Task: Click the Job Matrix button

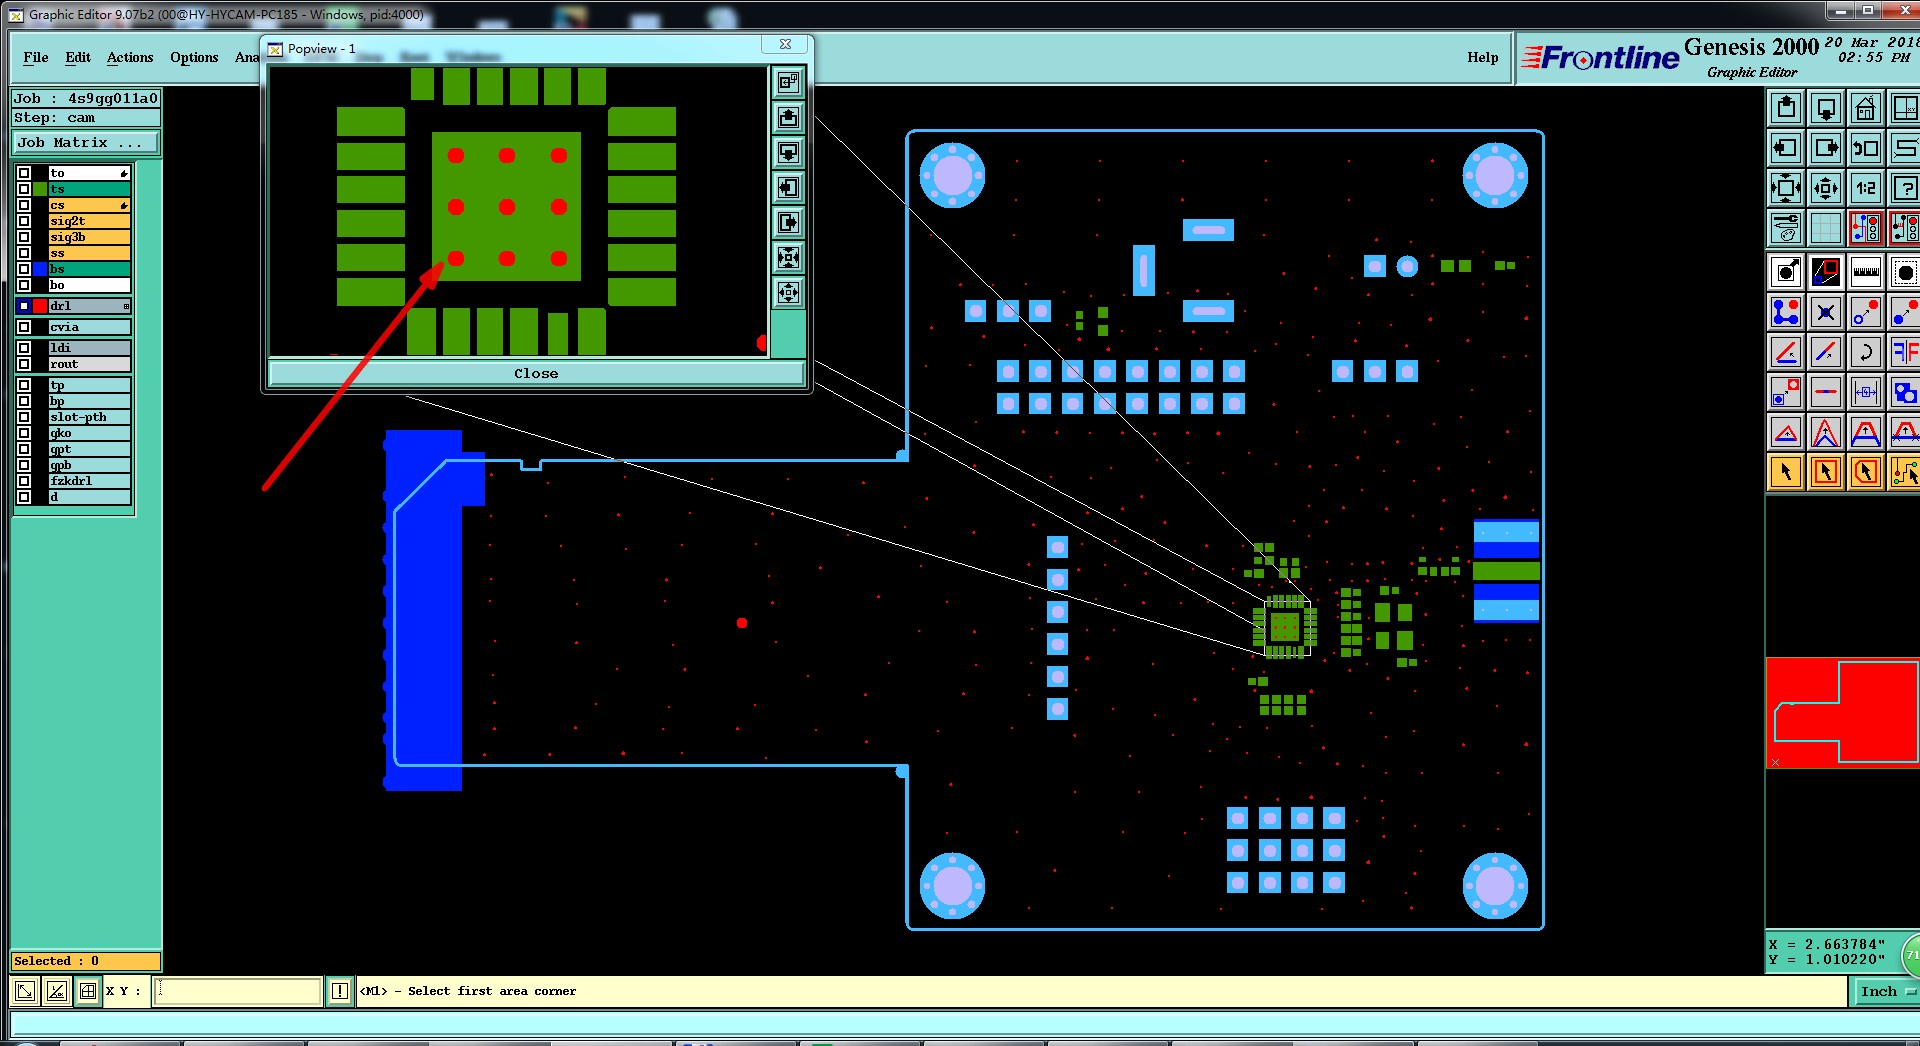Action: pos(86,143)
